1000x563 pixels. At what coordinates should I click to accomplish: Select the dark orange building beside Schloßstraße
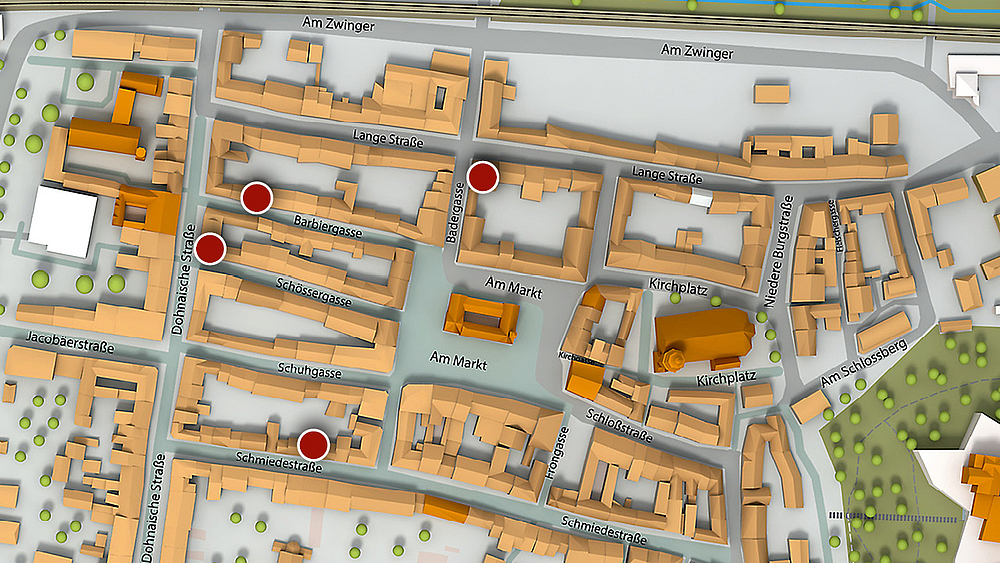pos(583,379)
